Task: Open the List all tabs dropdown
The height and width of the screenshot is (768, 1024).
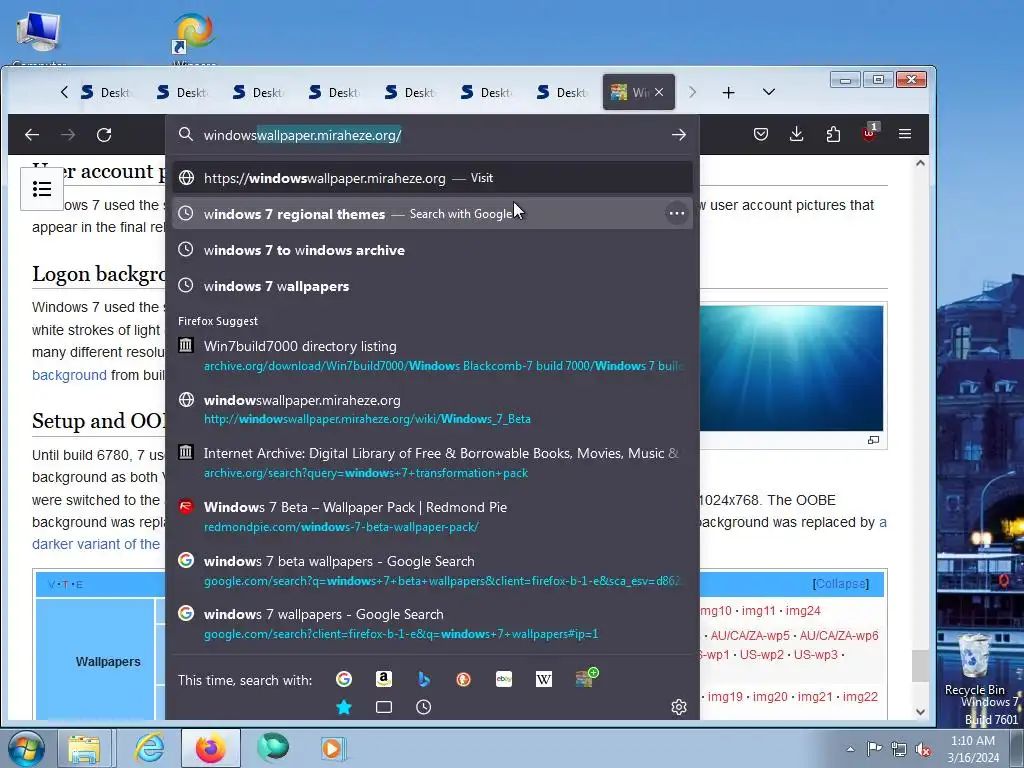Action: 769,92
